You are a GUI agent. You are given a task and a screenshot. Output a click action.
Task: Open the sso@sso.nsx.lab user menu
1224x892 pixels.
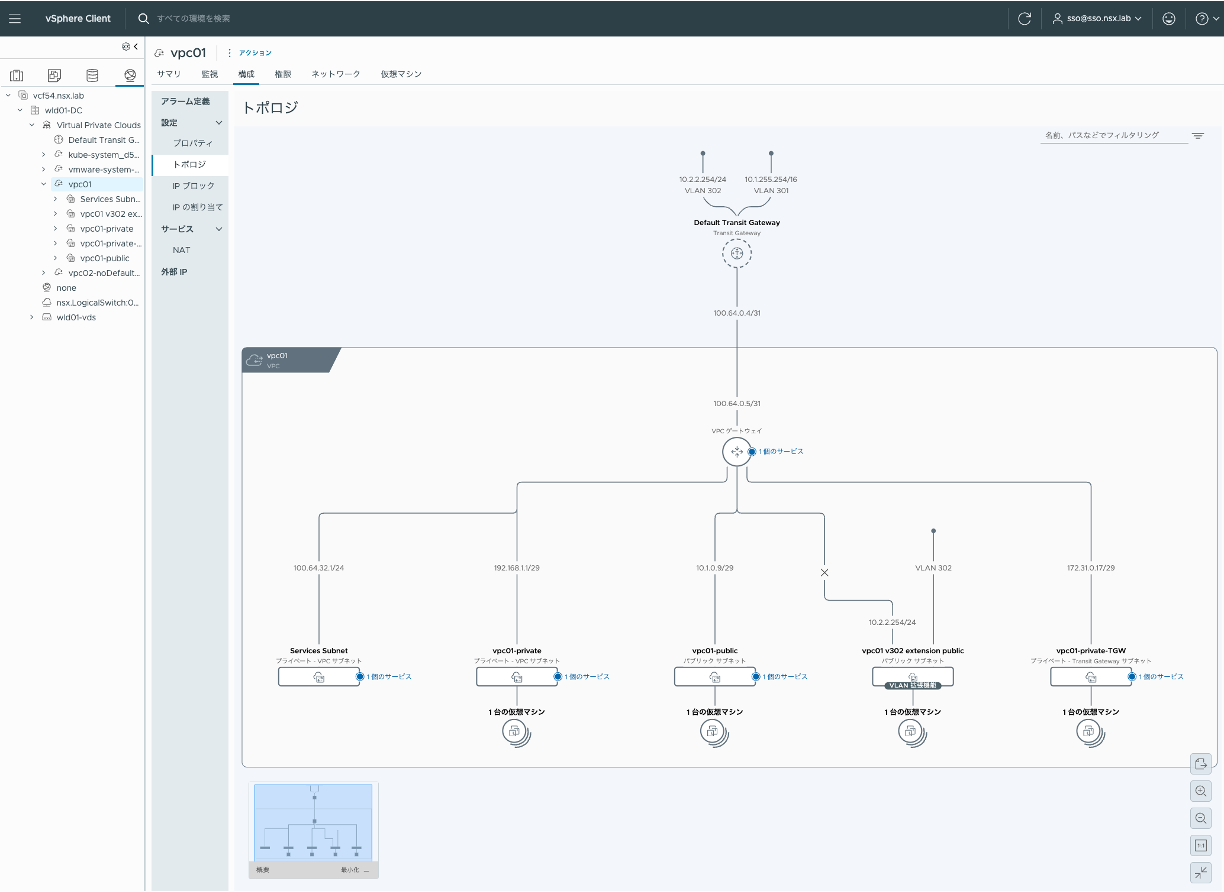tap(1097, 18)
